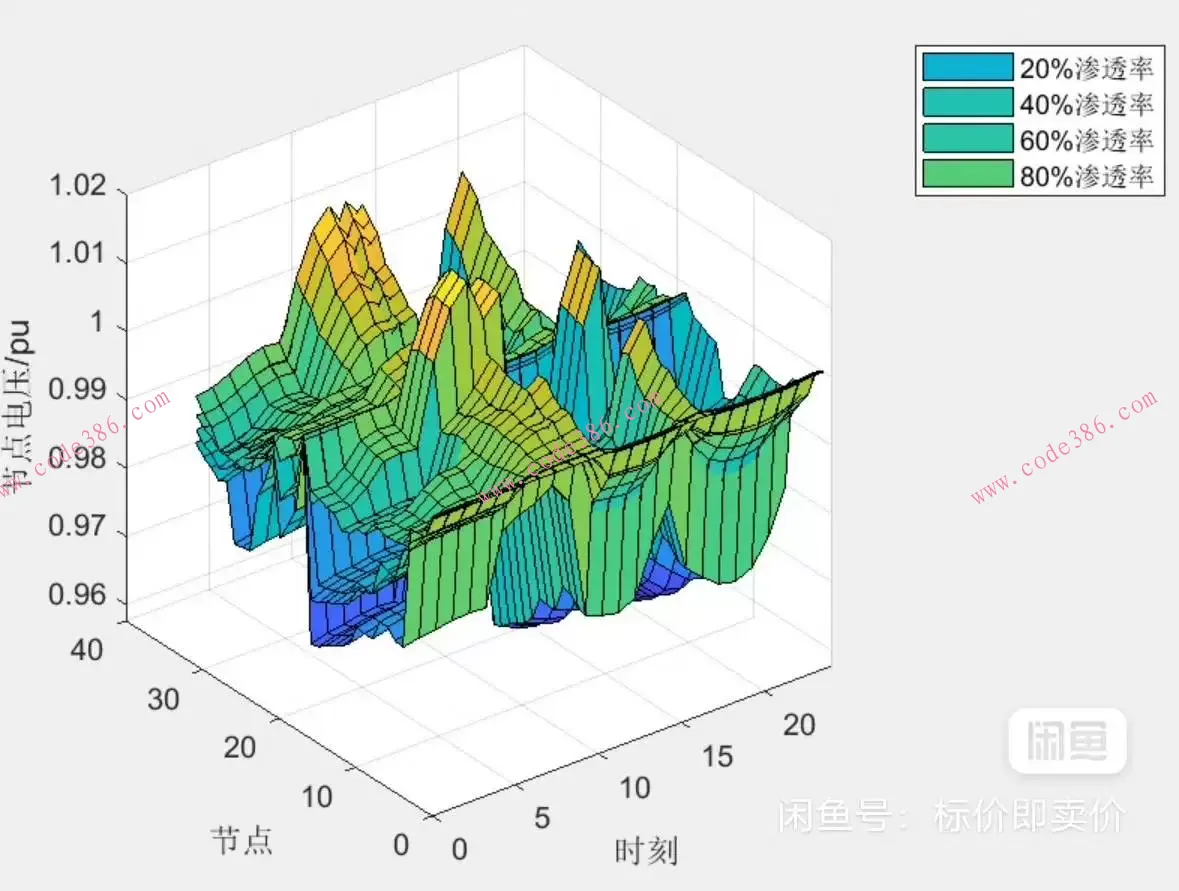Select the legend label '20%渗透率'
The image size is (1179, 891).
pos(1087,68)
